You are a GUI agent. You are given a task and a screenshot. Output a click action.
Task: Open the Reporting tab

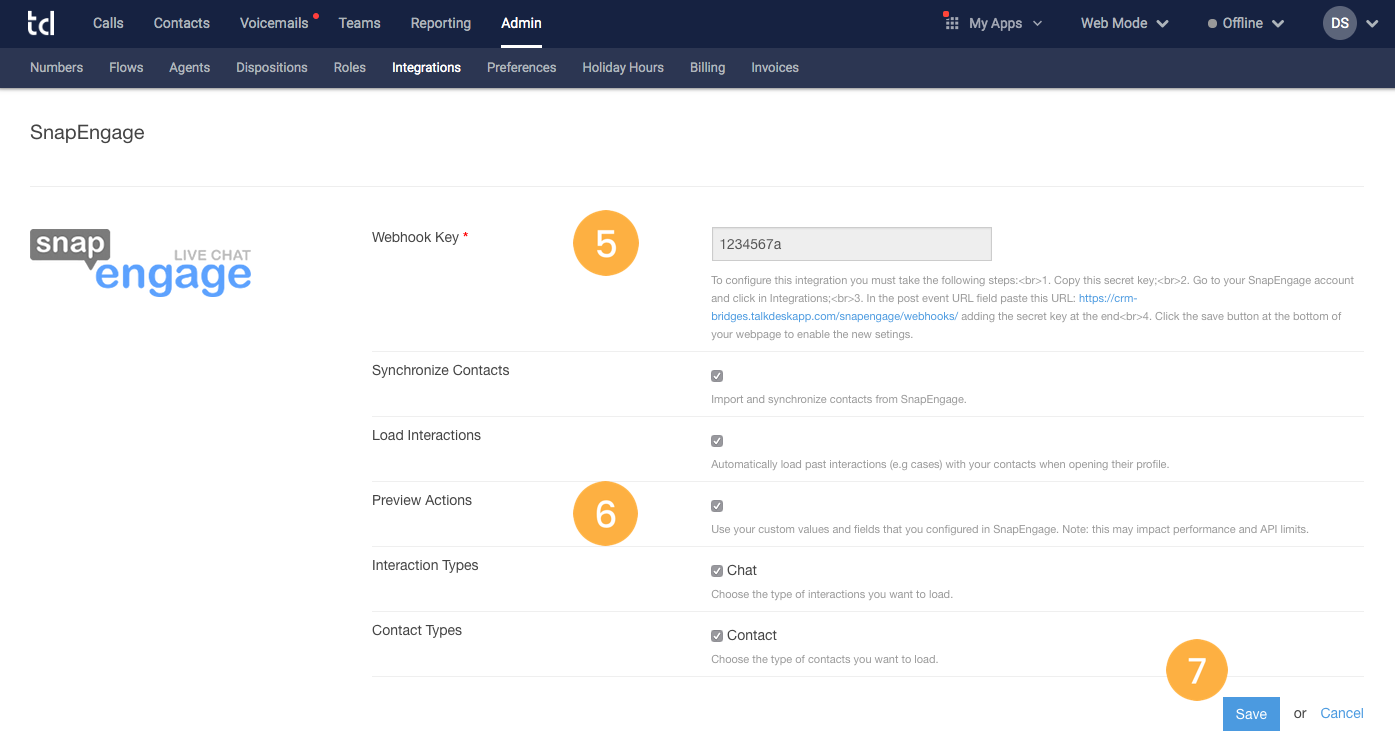(441, 23)
